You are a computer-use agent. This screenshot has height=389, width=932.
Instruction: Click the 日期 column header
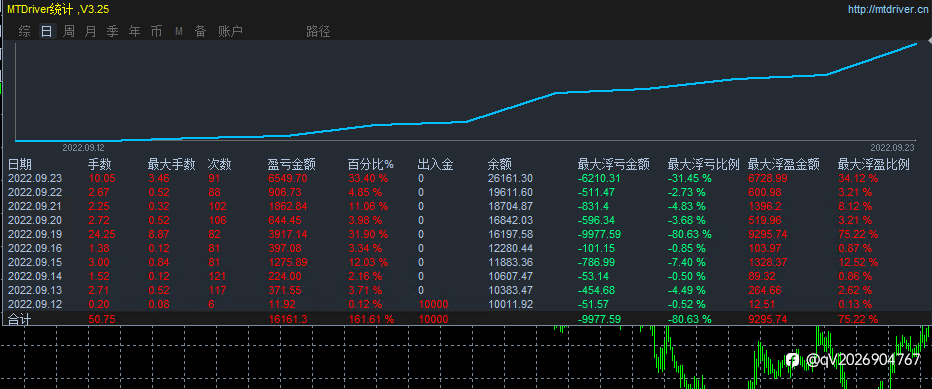20,164
